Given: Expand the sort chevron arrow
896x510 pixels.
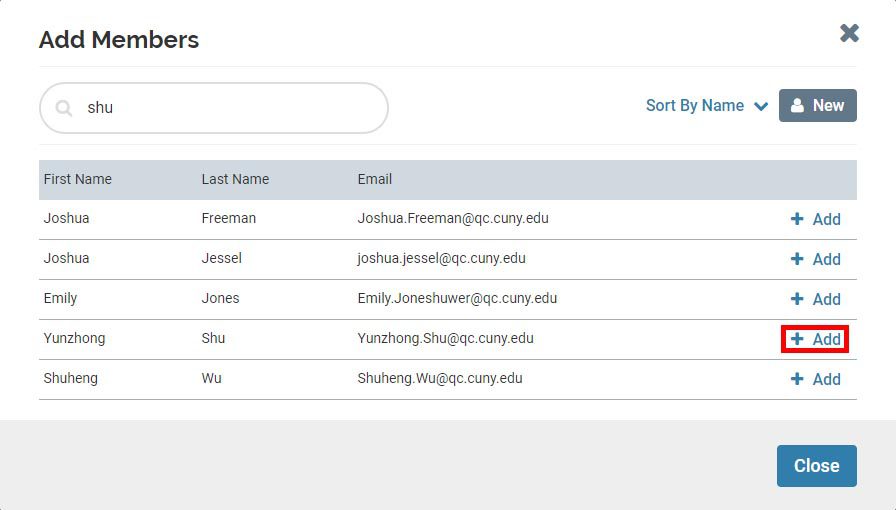Looking at the screenshot, I should 761,106.
